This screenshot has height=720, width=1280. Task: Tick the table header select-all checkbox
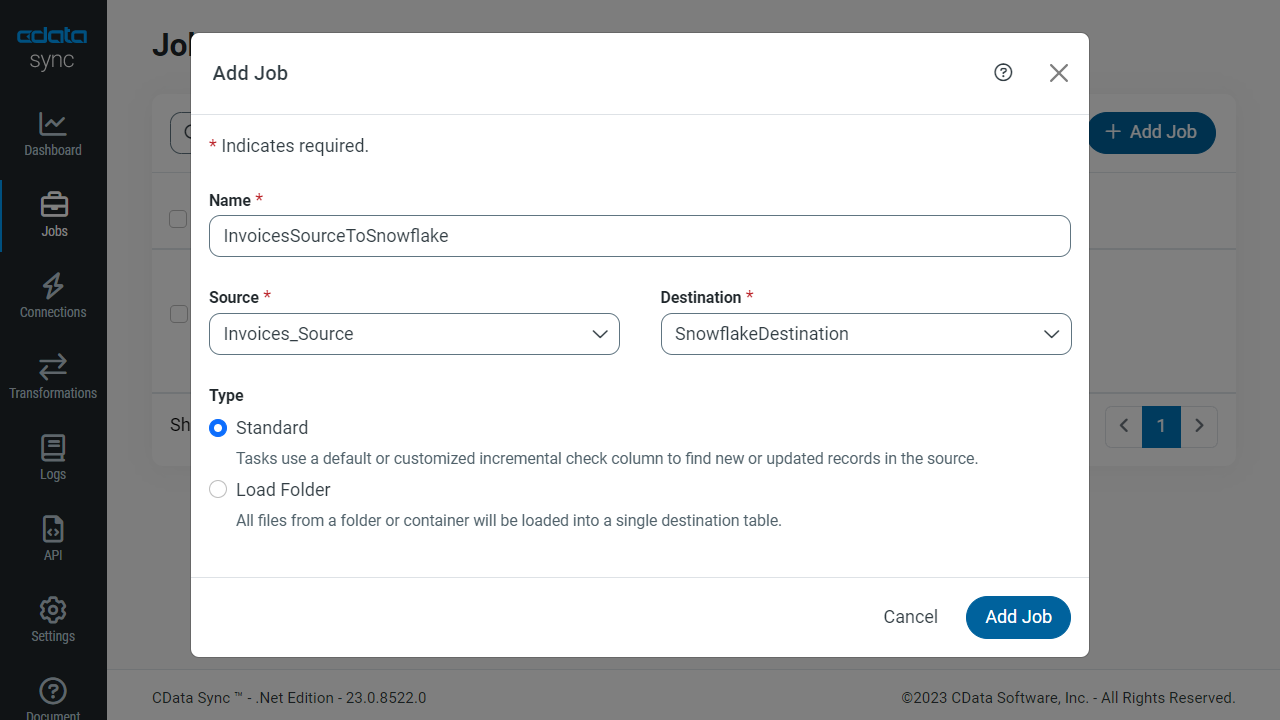tap(178, 219)
